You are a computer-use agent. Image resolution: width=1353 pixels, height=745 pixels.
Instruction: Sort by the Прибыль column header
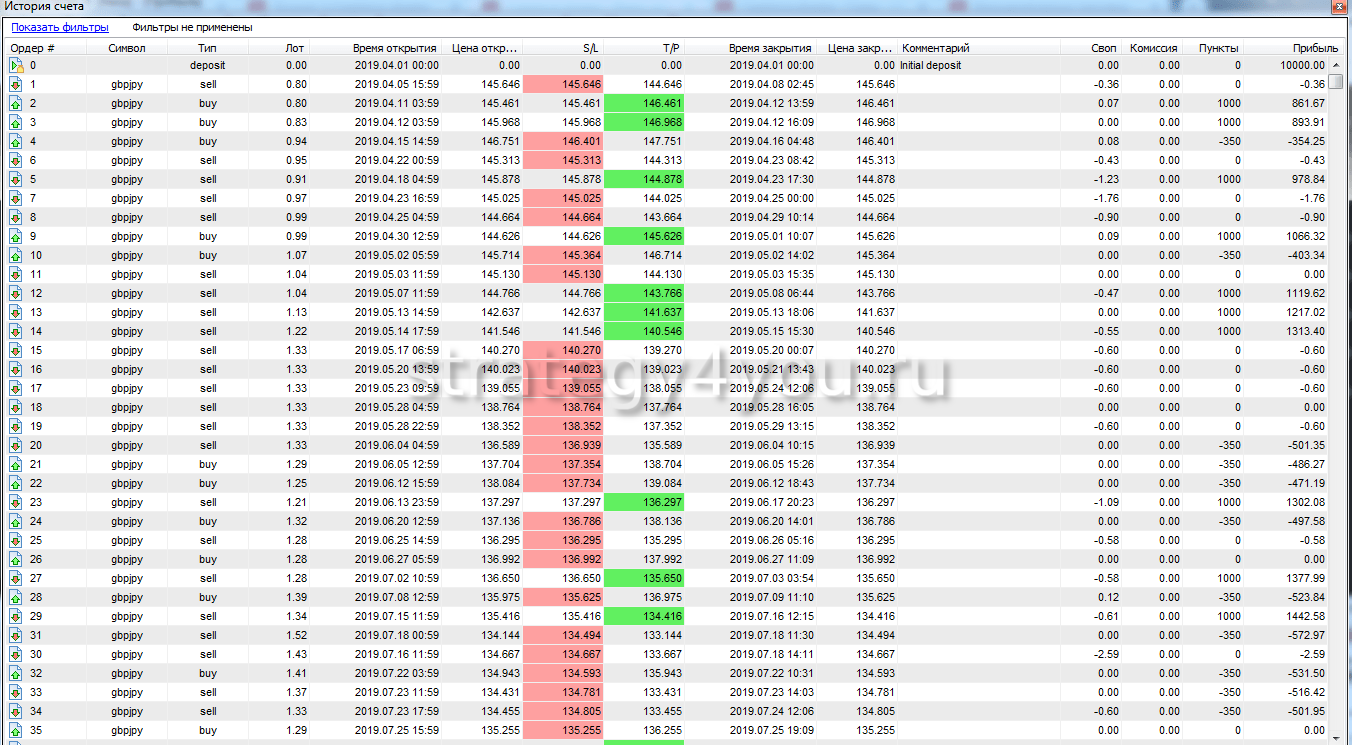click(1314, 48)
